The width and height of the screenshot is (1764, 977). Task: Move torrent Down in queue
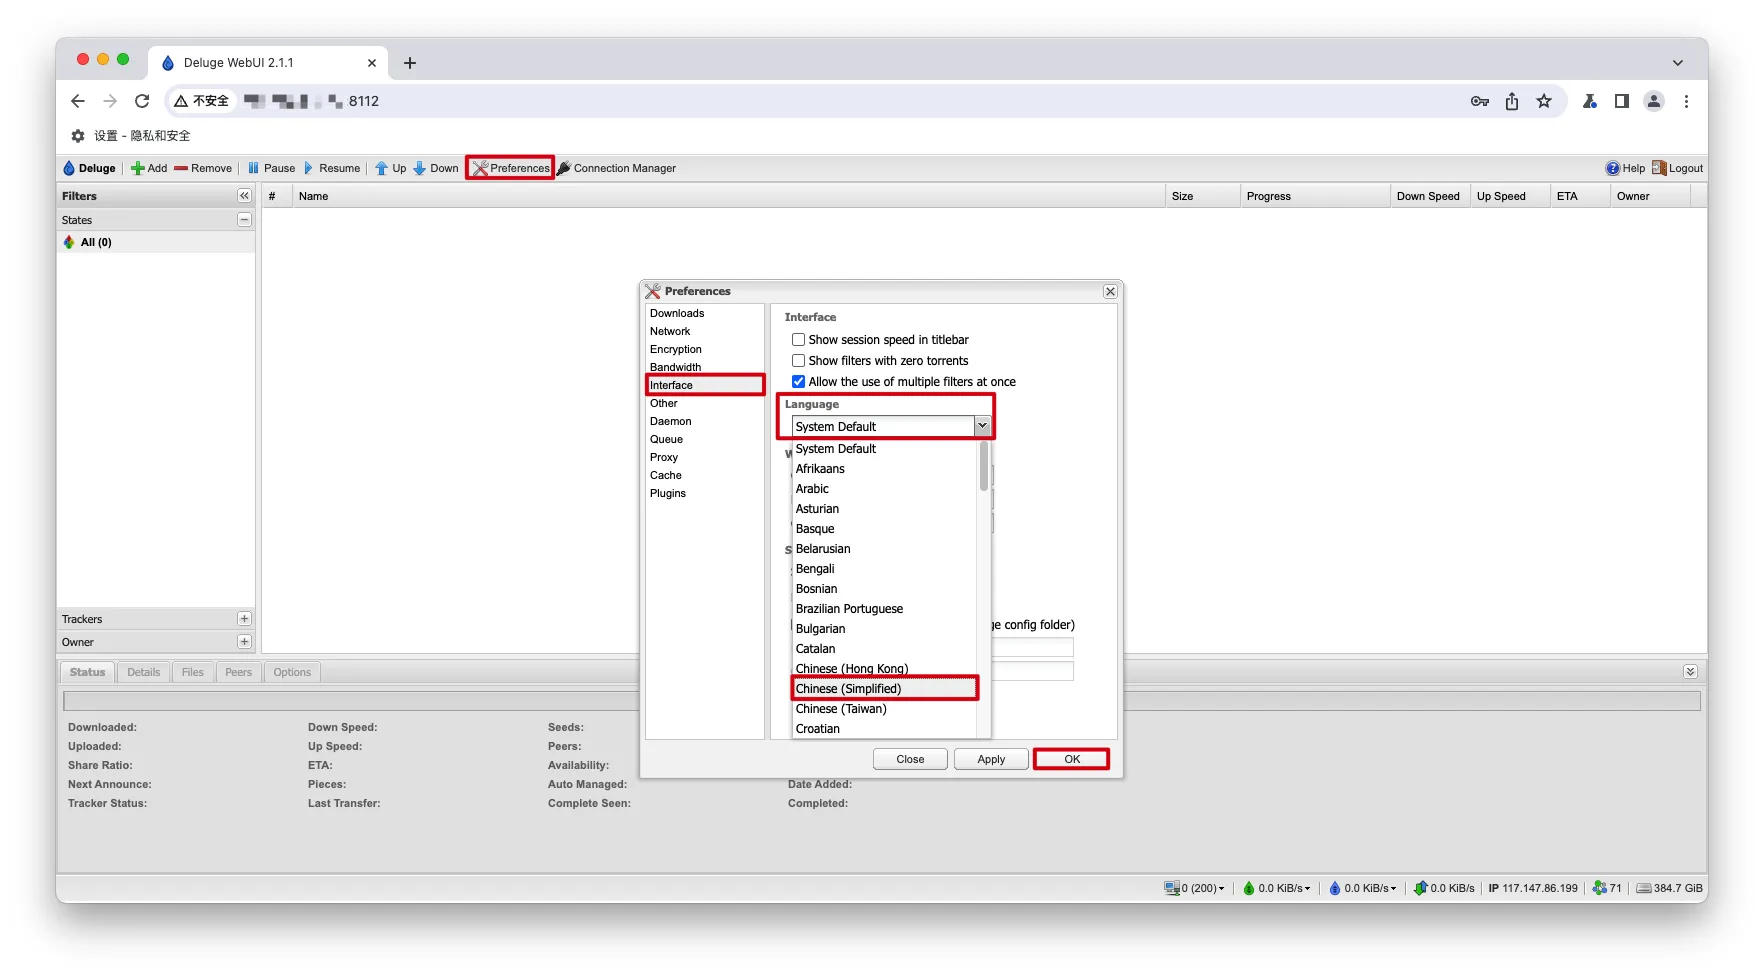click(x=436, y=168)
